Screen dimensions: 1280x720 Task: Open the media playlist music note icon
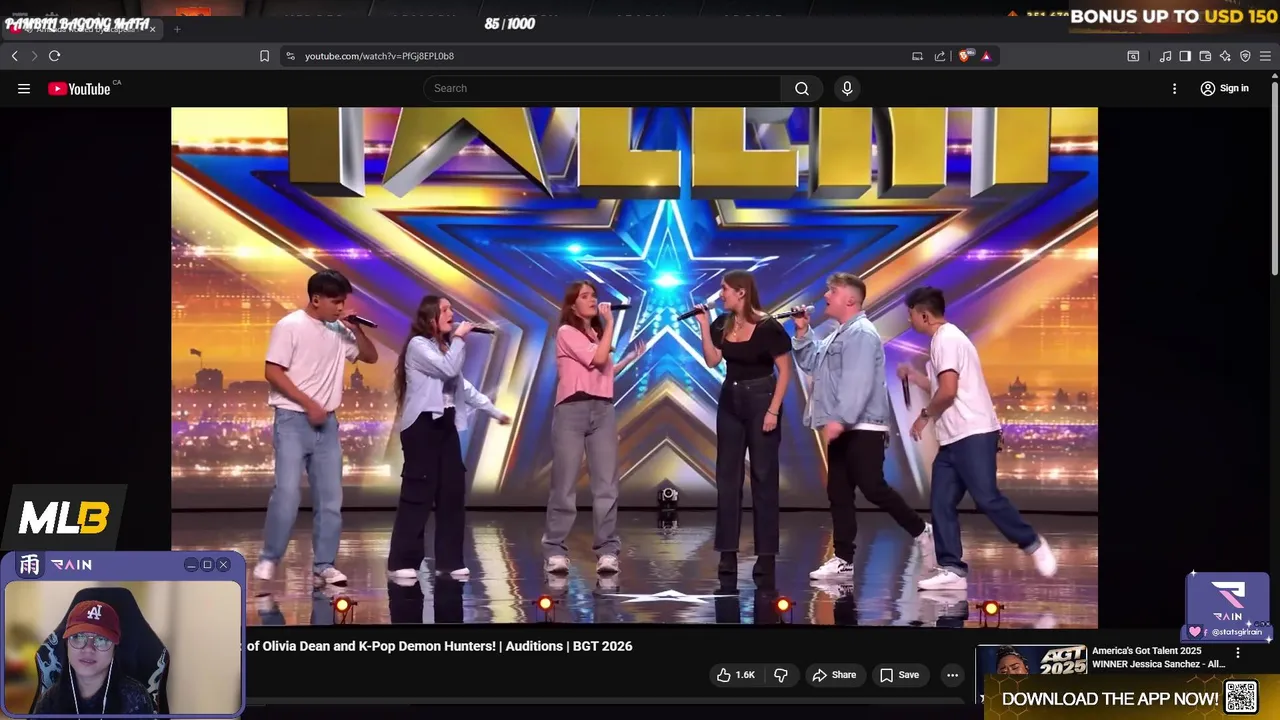(1165, 56)
